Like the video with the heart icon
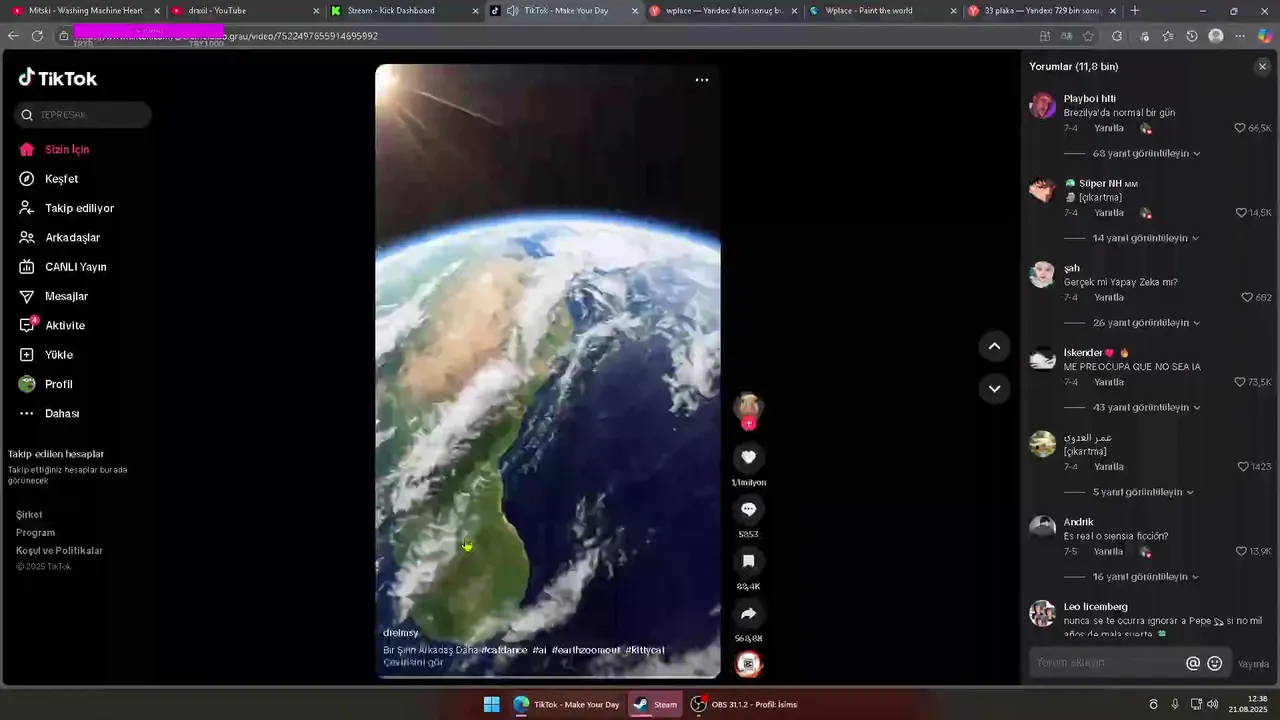 (748, 457)
